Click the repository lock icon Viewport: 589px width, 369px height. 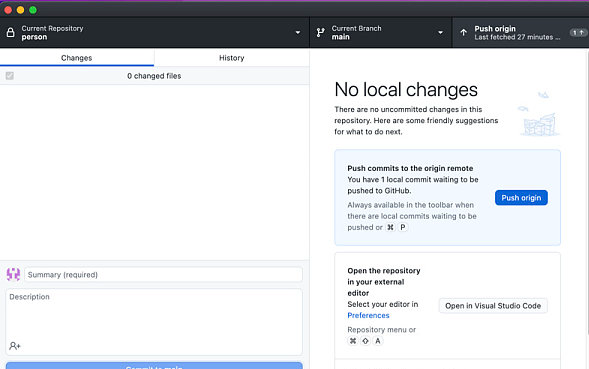(11, 33)
